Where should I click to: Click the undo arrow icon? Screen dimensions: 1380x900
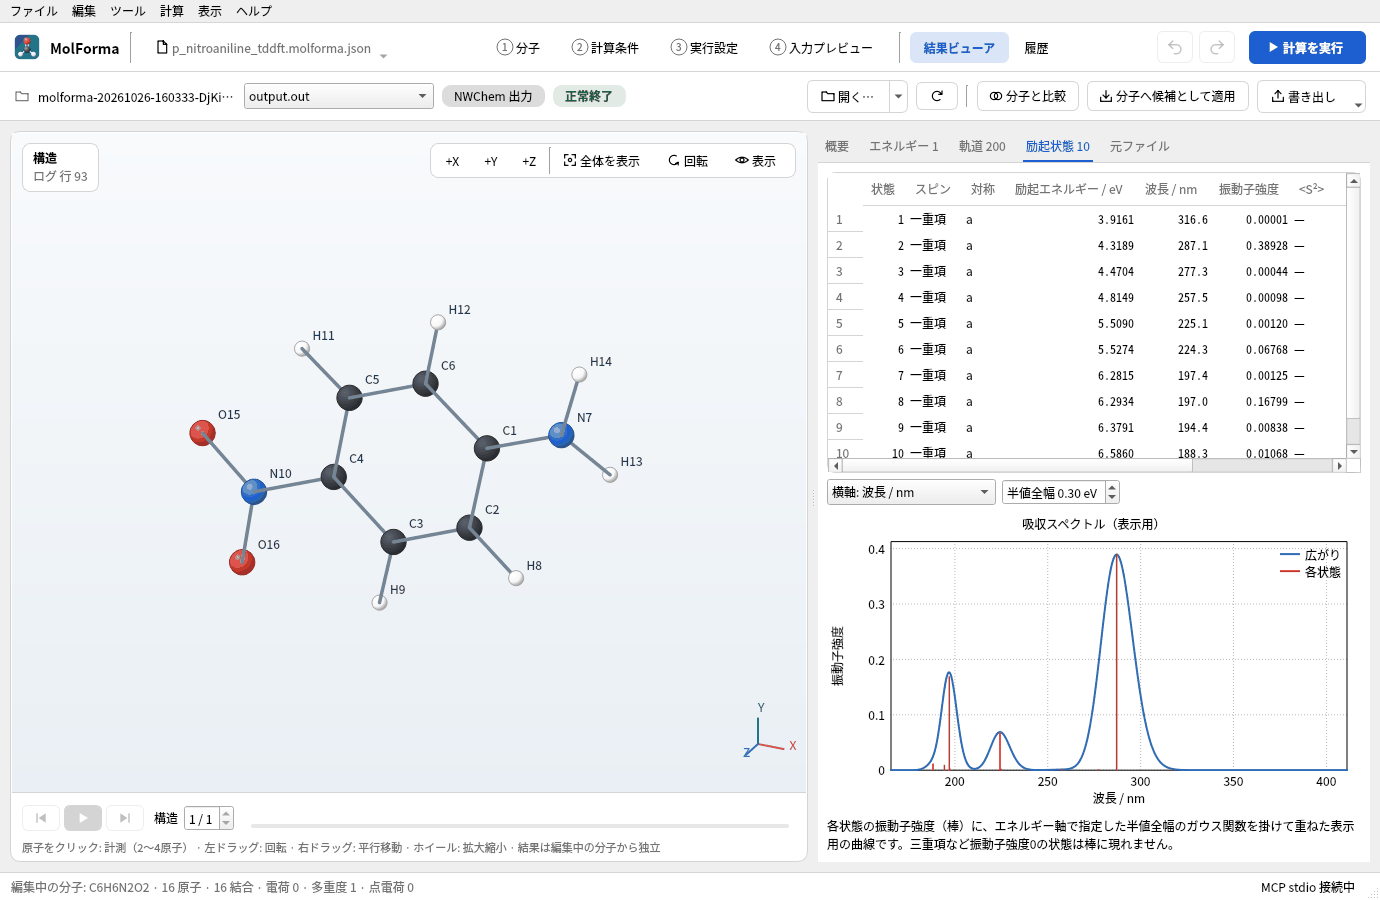click(1175, 48)
